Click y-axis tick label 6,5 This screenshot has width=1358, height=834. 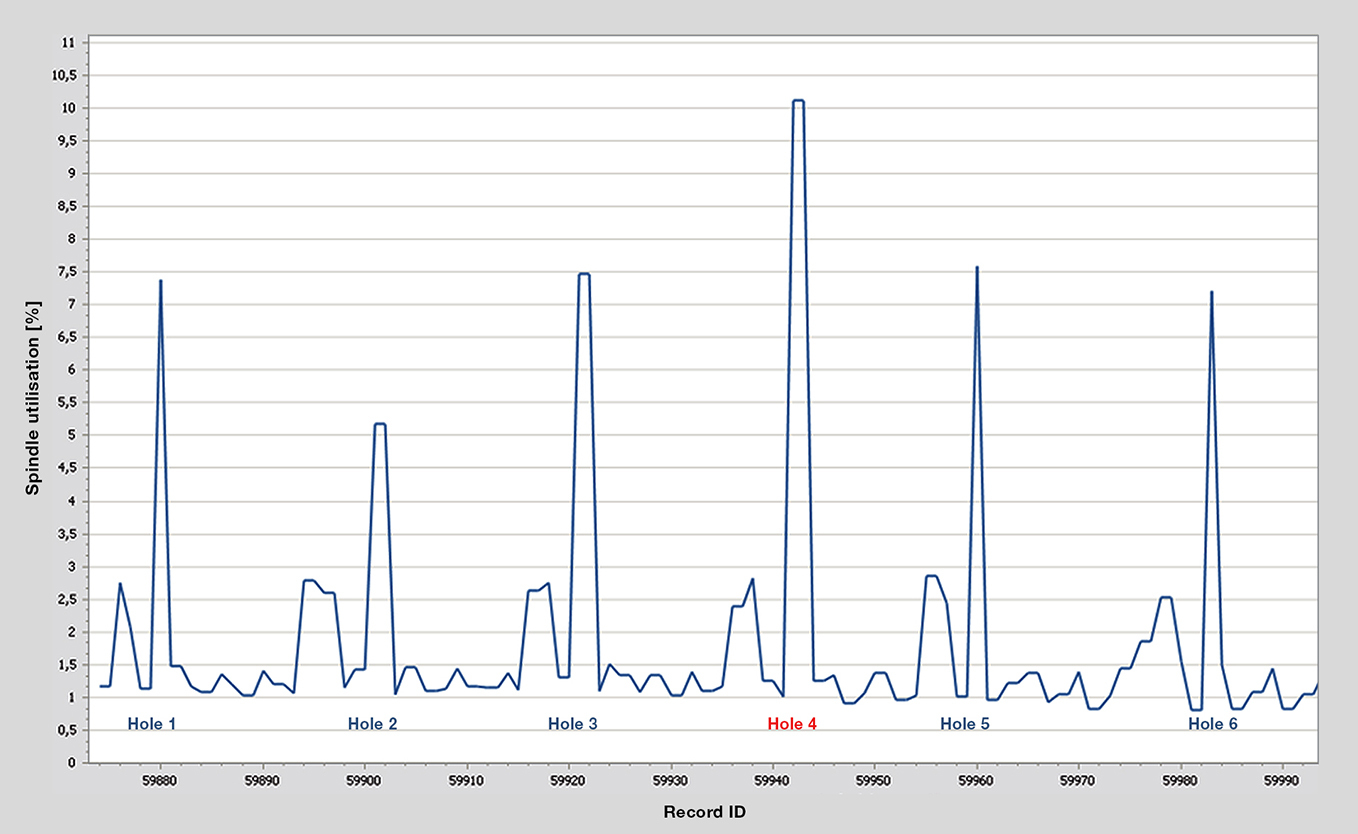pyautogui.click(x=65, y=337)
